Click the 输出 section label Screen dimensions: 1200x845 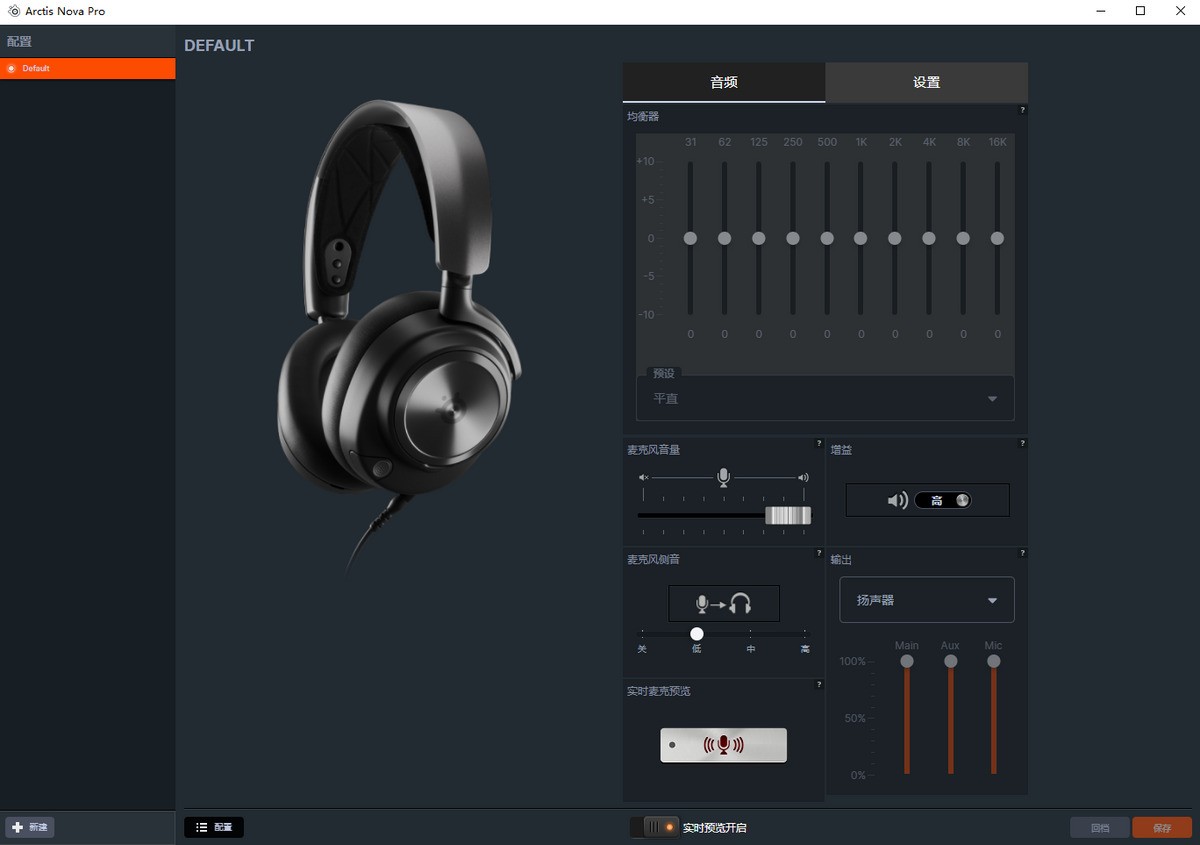point(841,560)
